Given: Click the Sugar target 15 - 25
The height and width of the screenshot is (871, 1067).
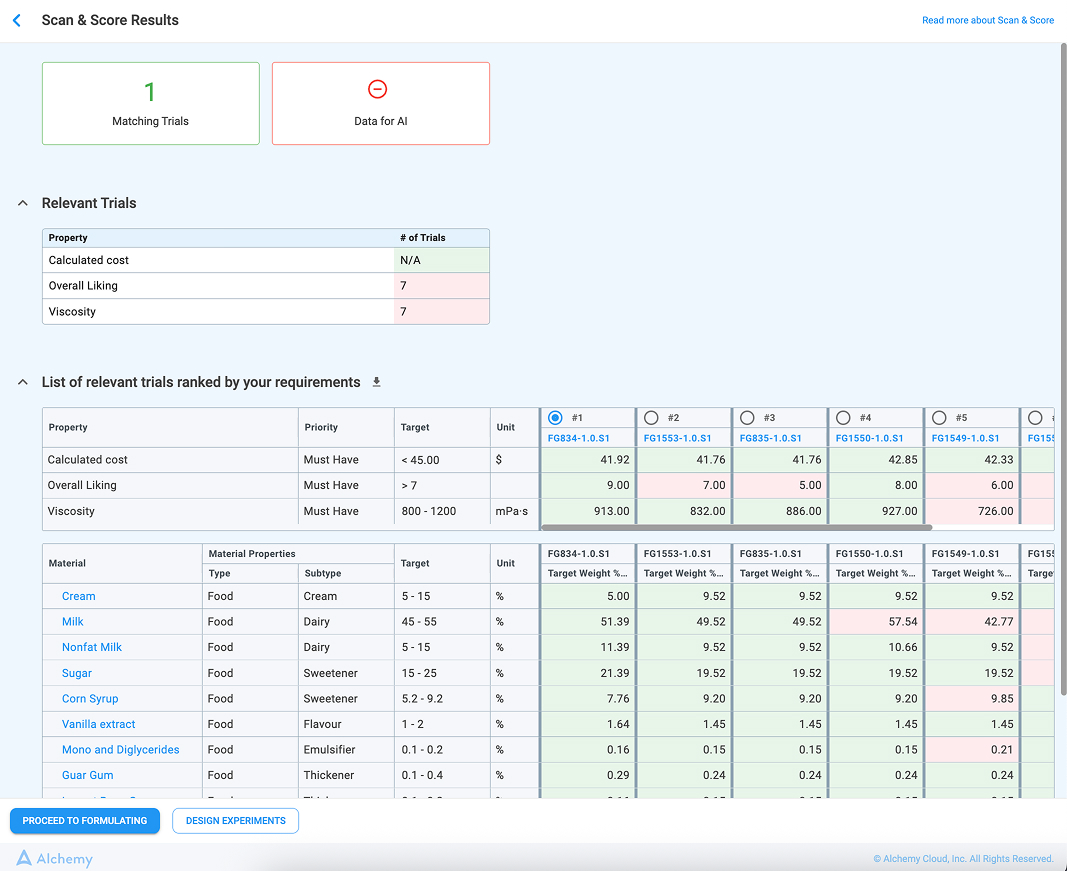Looking at the screenshot, I should pyautogui.click(x=442, y=673).
